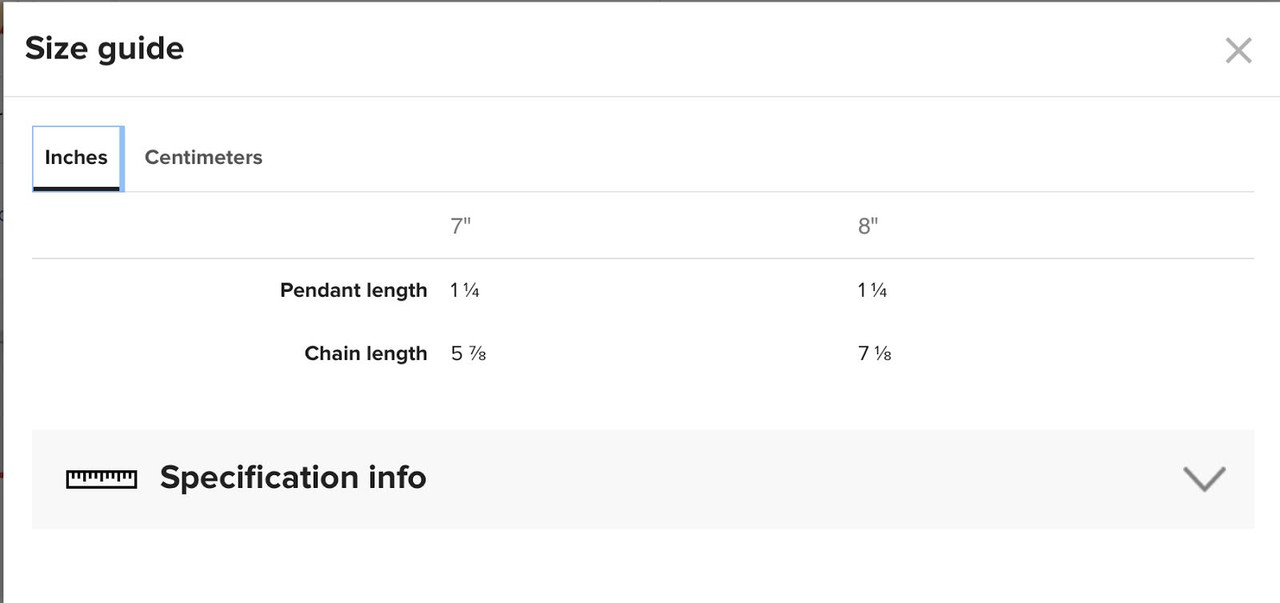The height and width of the screenshot is (603, 1280).
Task: Expand Specification info using the chevron arrow
Action: (1204, 479)
